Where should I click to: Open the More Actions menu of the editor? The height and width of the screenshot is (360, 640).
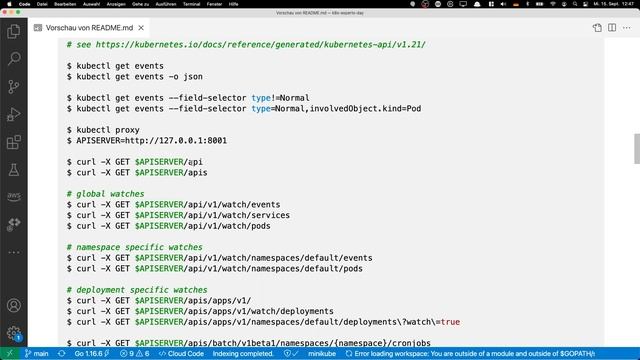click(627, 28)
